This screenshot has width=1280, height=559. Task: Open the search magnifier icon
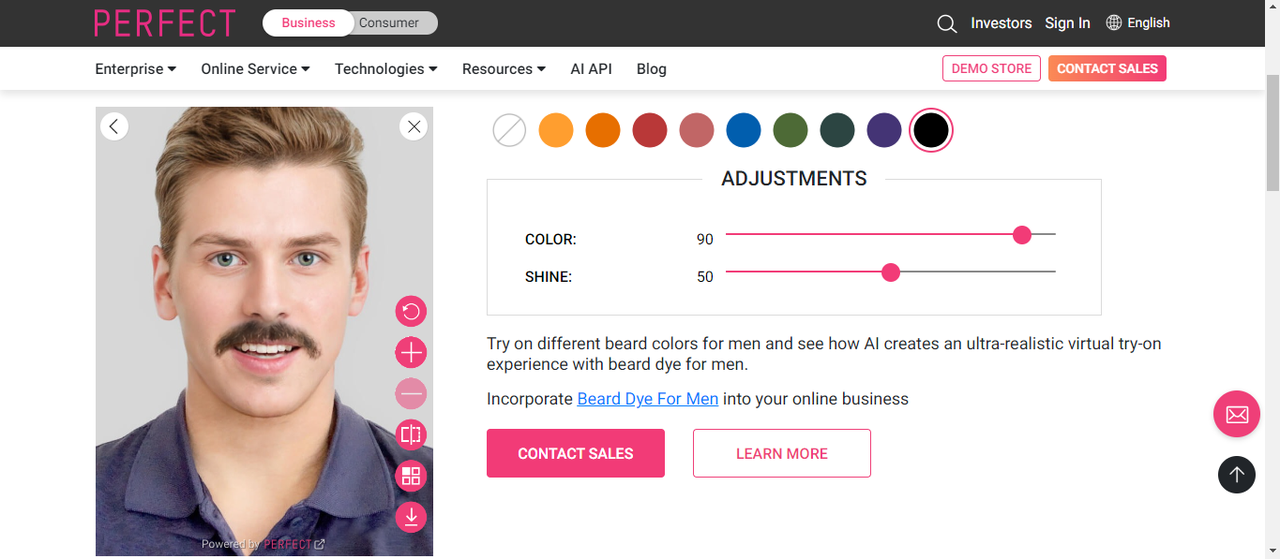click(x=946, y=24)
